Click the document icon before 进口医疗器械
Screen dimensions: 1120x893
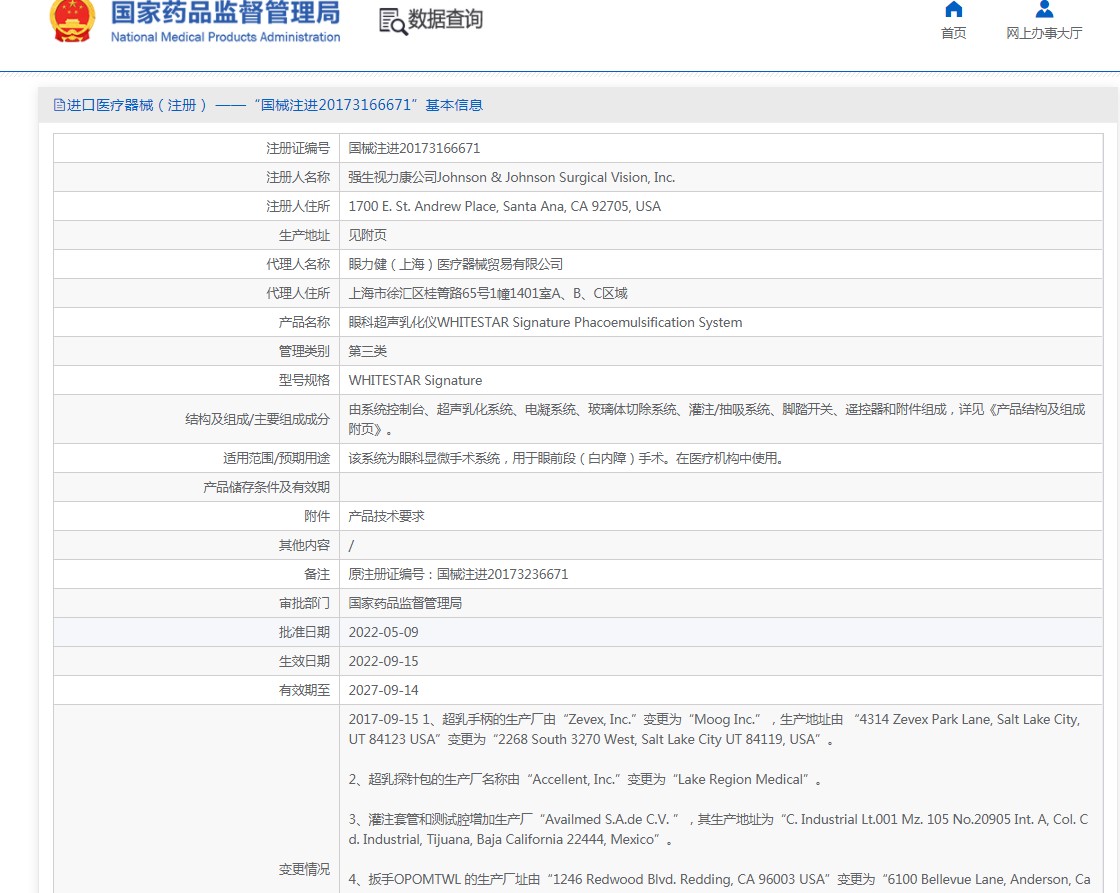59,105
